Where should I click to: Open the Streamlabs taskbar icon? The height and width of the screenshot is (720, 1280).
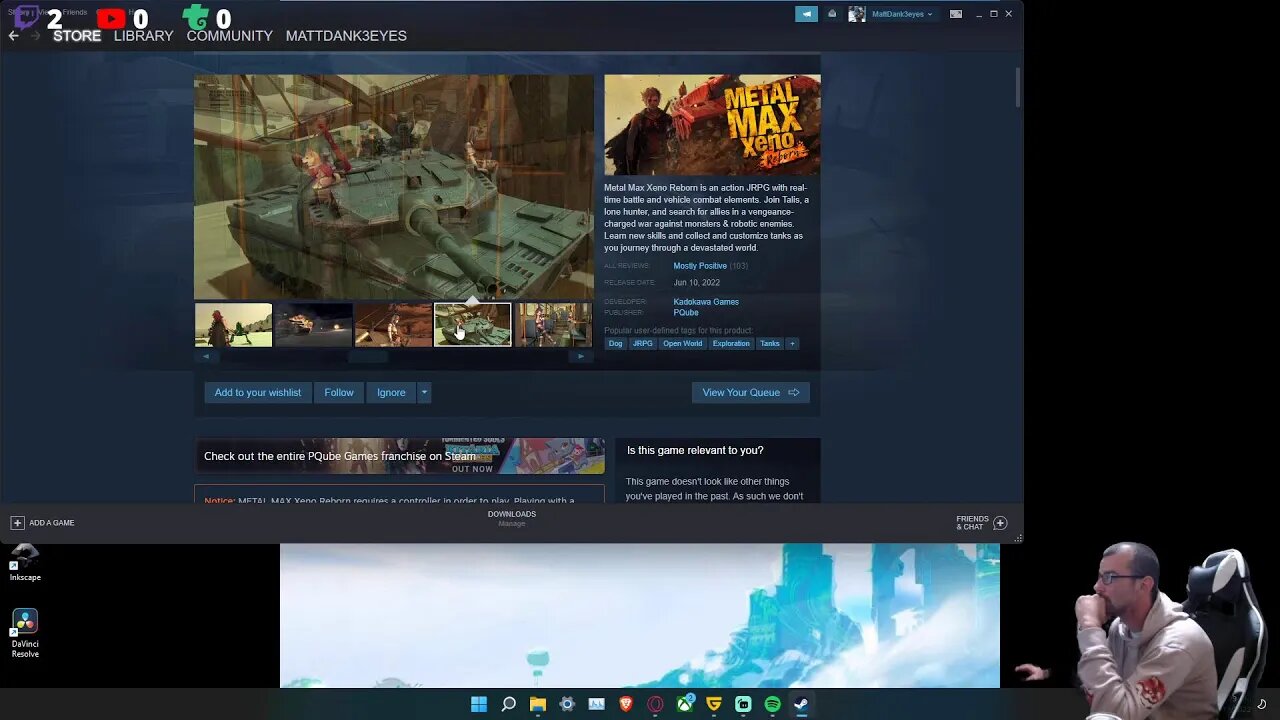point(743,704)
